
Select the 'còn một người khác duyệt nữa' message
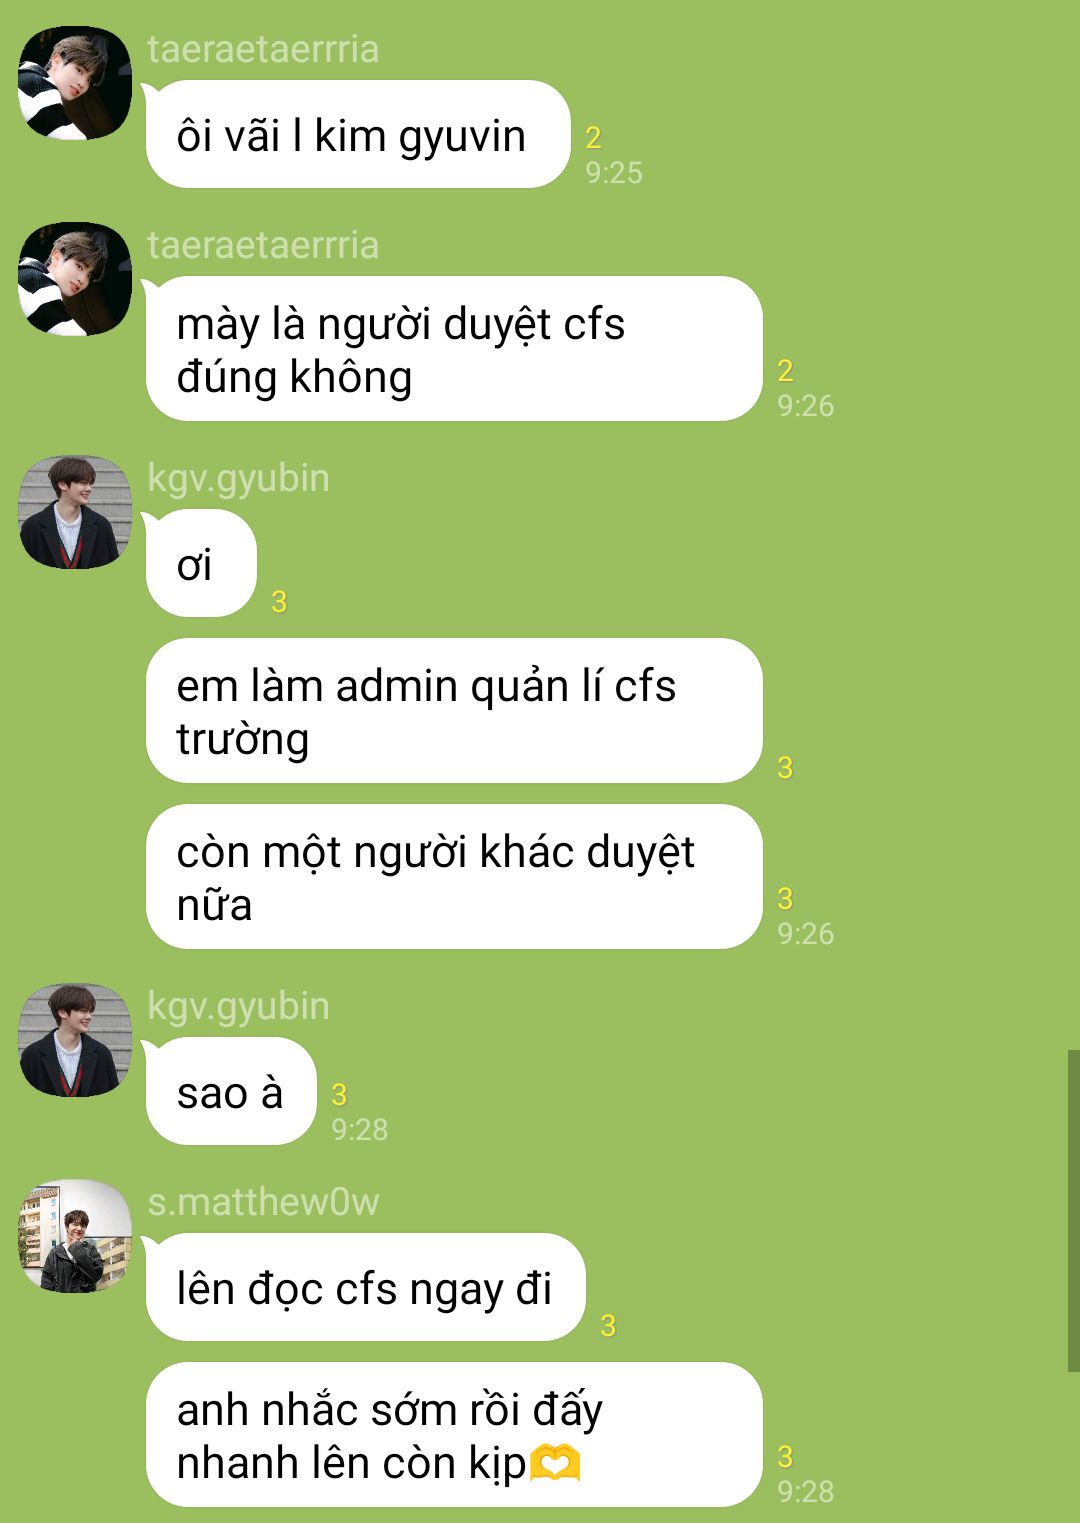click(x=454, y=877)
